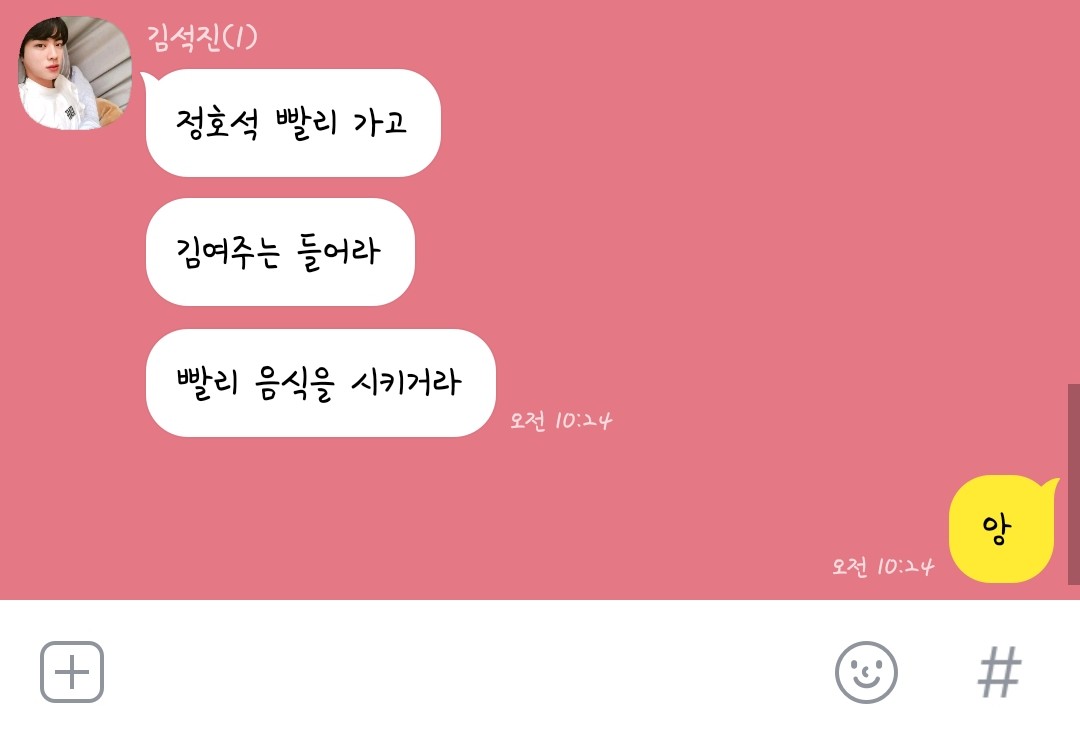Select the message '김여주는 들어라'
This screenshot has height=744, width=1080.
[280, 252]
